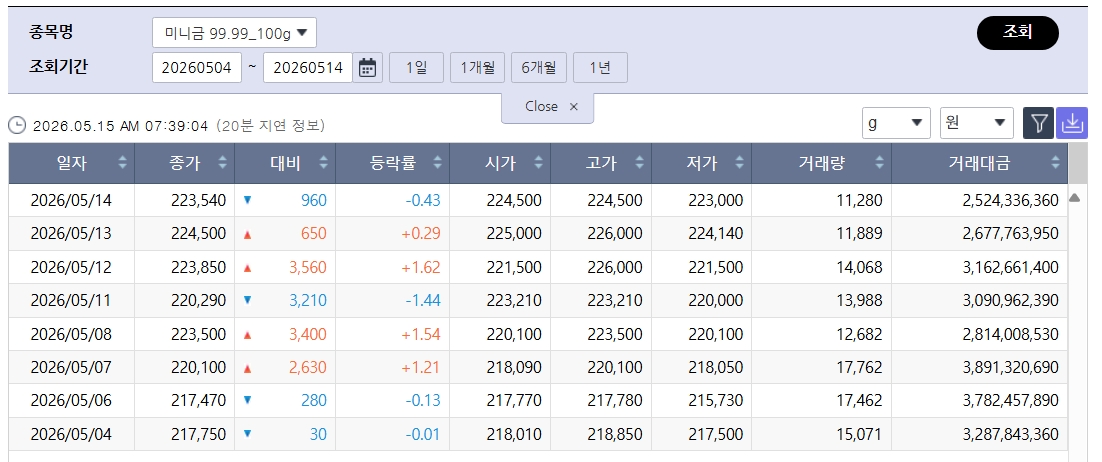The width and height of the screenshot is (1102, 462).
Task: Download table data with the download icon
Action: (x=1072, y=123)
